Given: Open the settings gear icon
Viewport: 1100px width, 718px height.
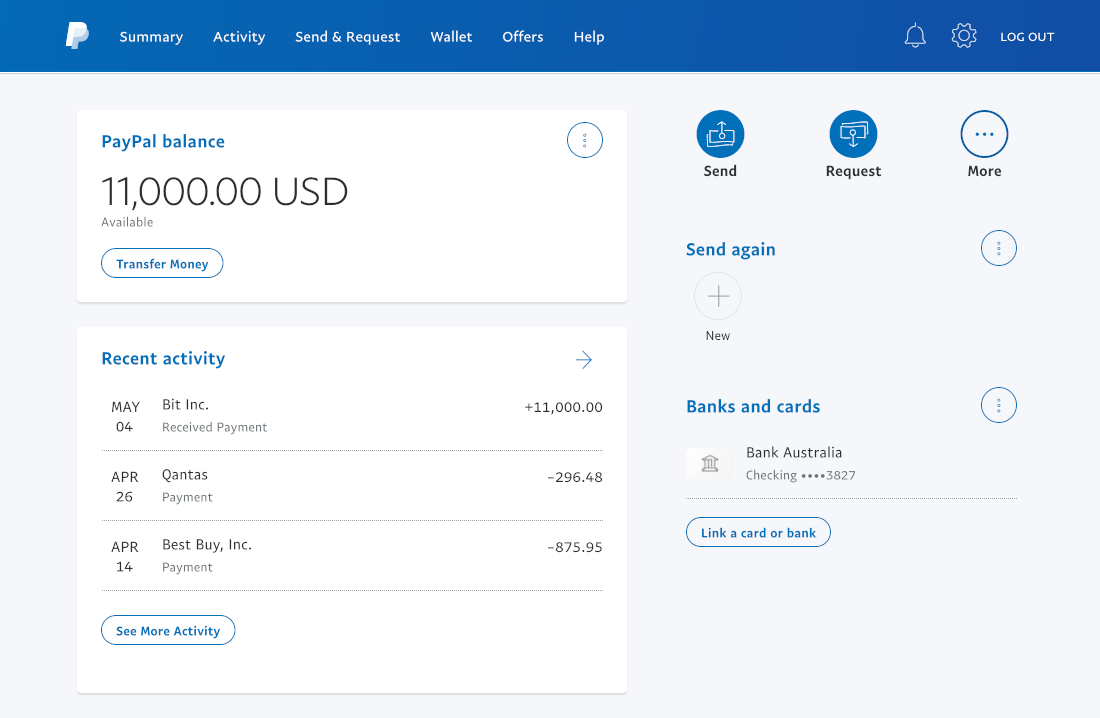Looking at the screenshot, I should click(964, 36).
